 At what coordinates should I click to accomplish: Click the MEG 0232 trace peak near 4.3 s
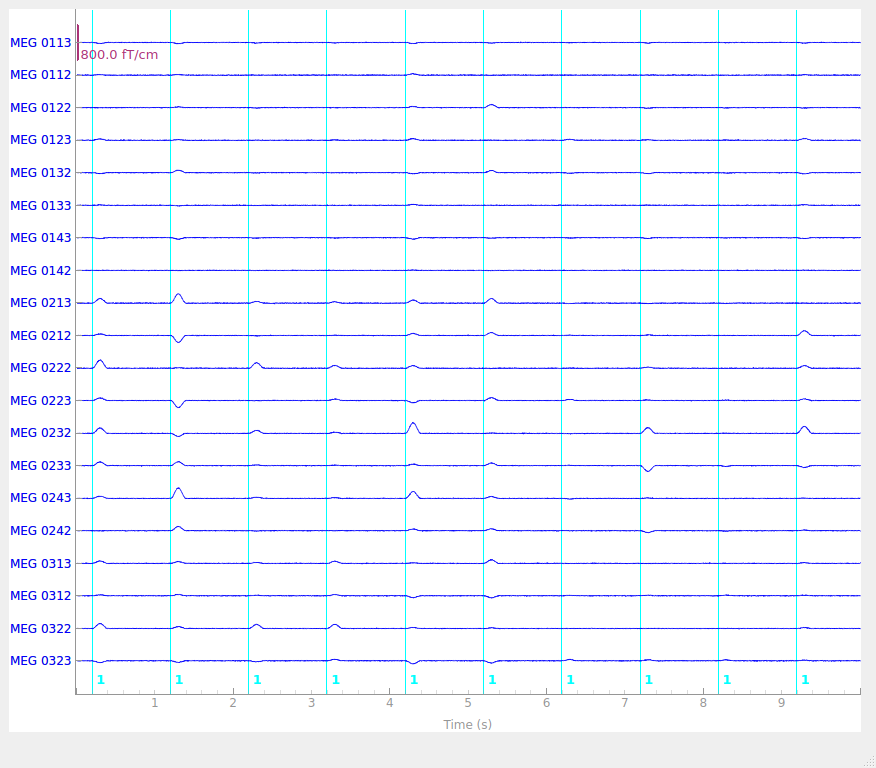(x=413, y=424)
